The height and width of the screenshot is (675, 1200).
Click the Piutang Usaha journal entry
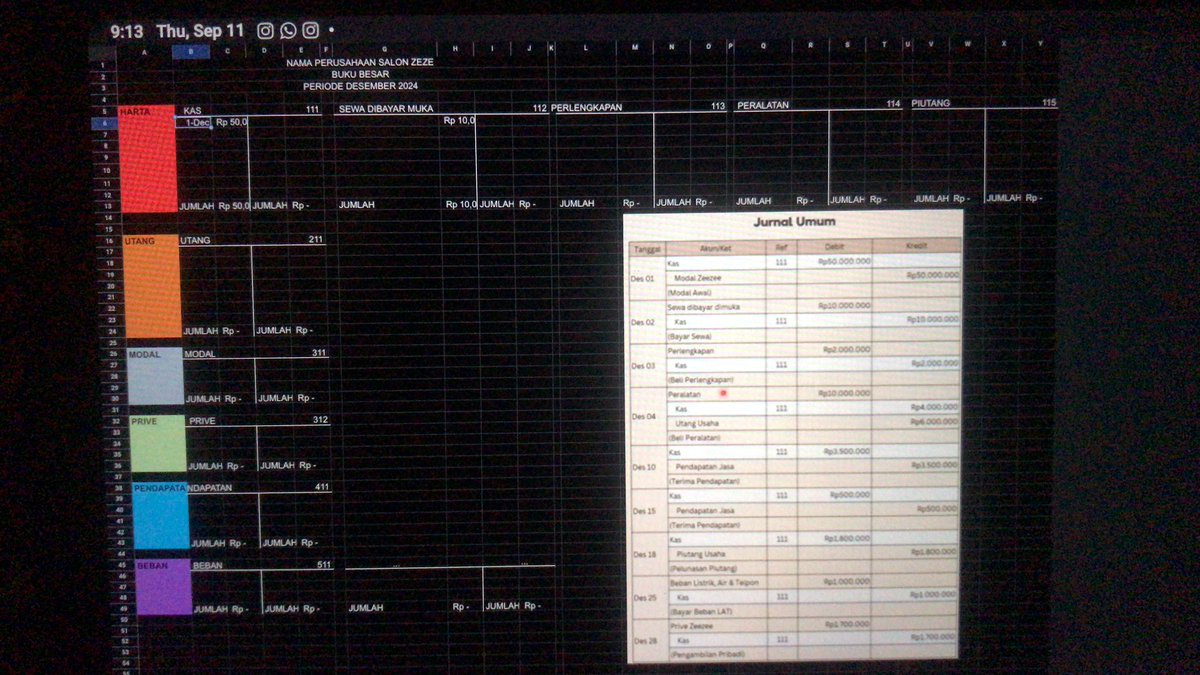pyautogui.click(x=701, y=553)
